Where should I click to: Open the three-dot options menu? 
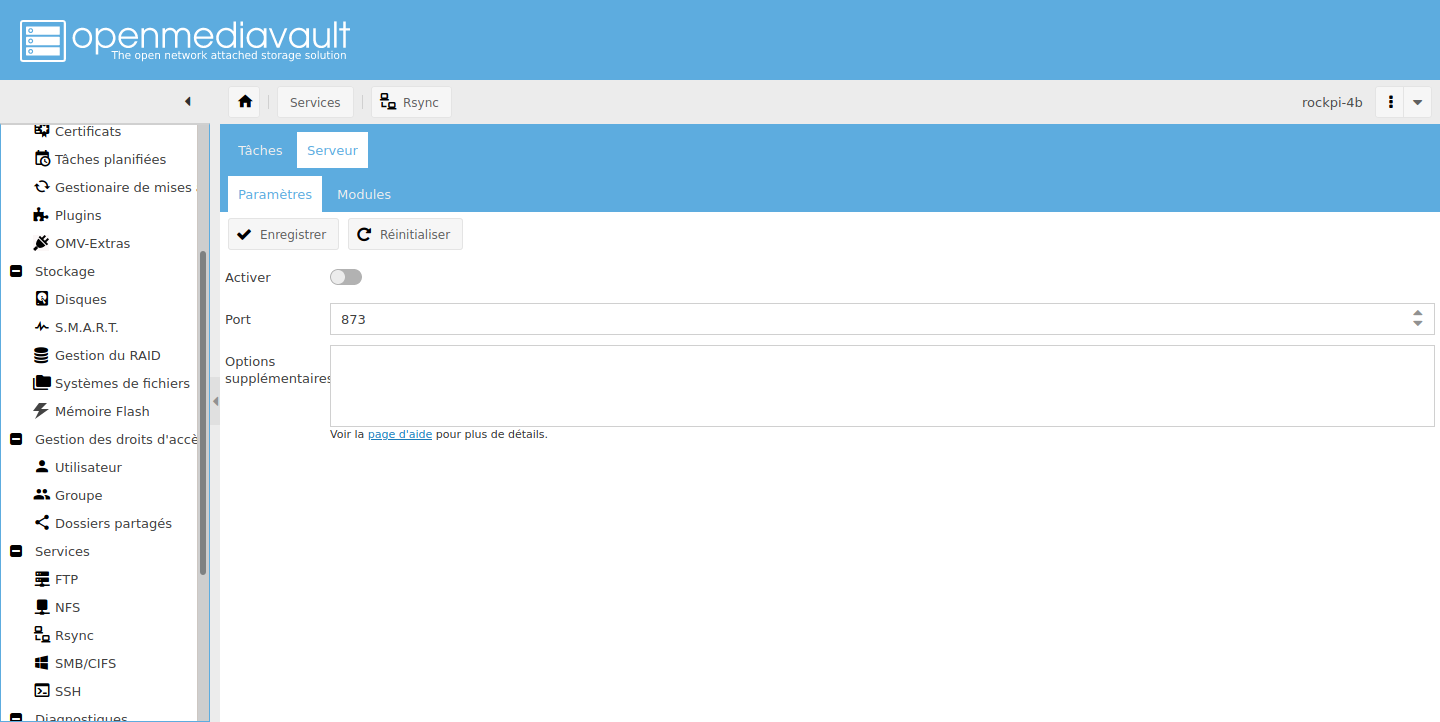[x=1390, y=102]
